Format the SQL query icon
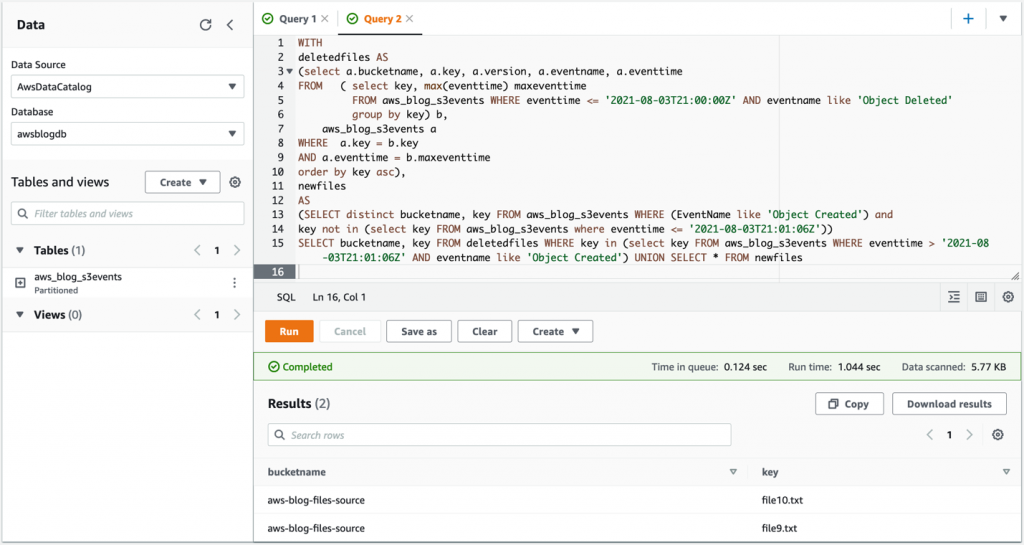Screen dimensions: 1024x545 pos(954,297)
